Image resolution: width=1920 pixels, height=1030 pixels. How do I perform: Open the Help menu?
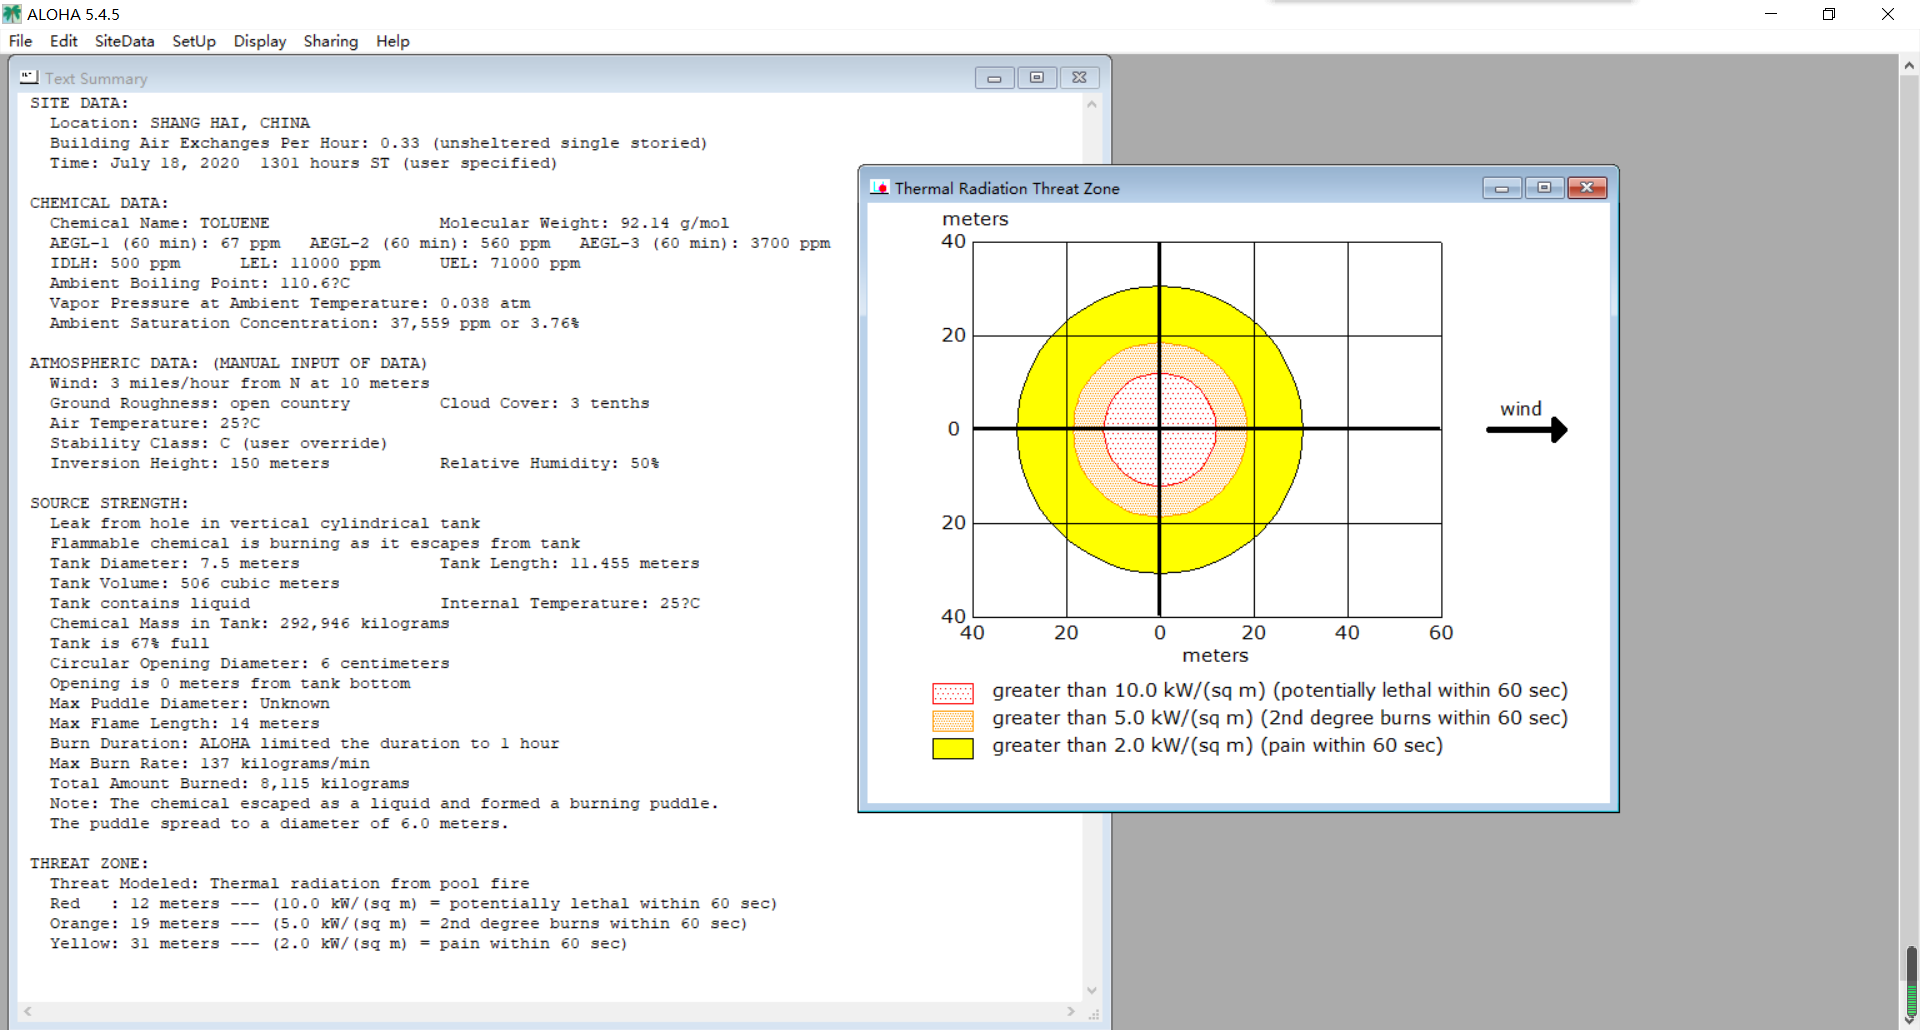pyautogui.click(x=392, y=41)
